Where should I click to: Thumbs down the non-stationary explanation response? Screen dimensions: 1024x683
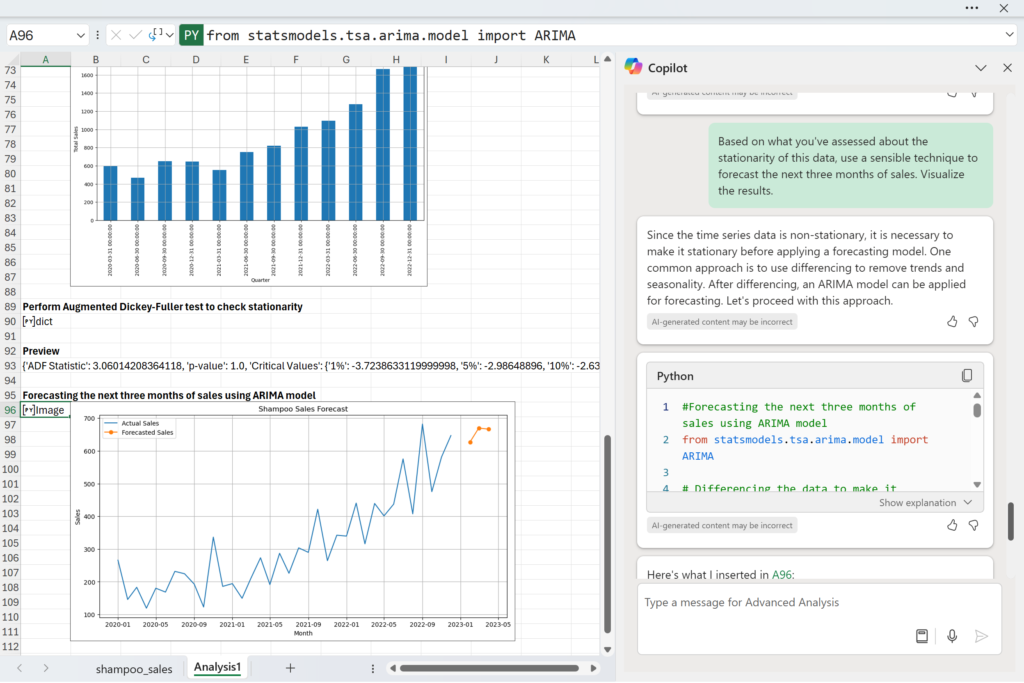(x=973, y=322)
